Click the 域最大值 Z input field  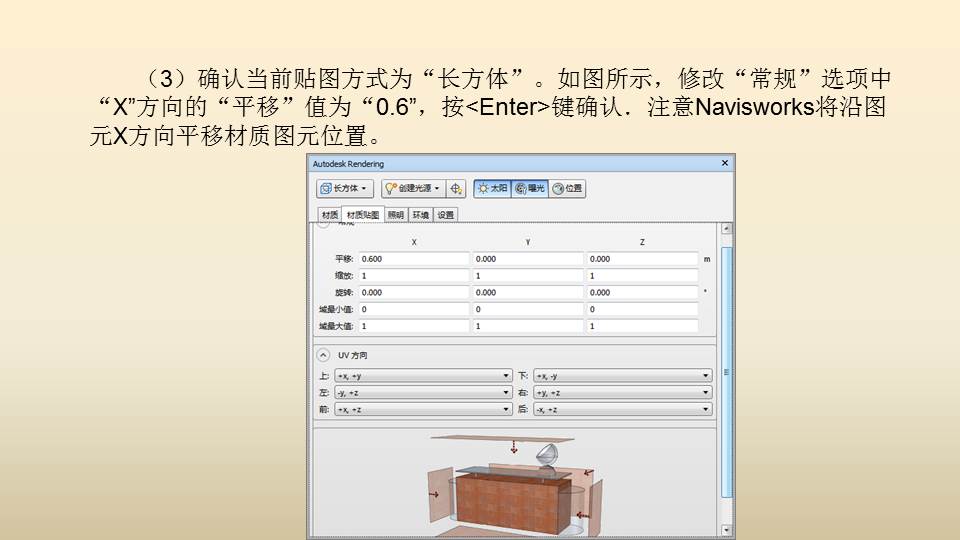(x=642, y=326)
